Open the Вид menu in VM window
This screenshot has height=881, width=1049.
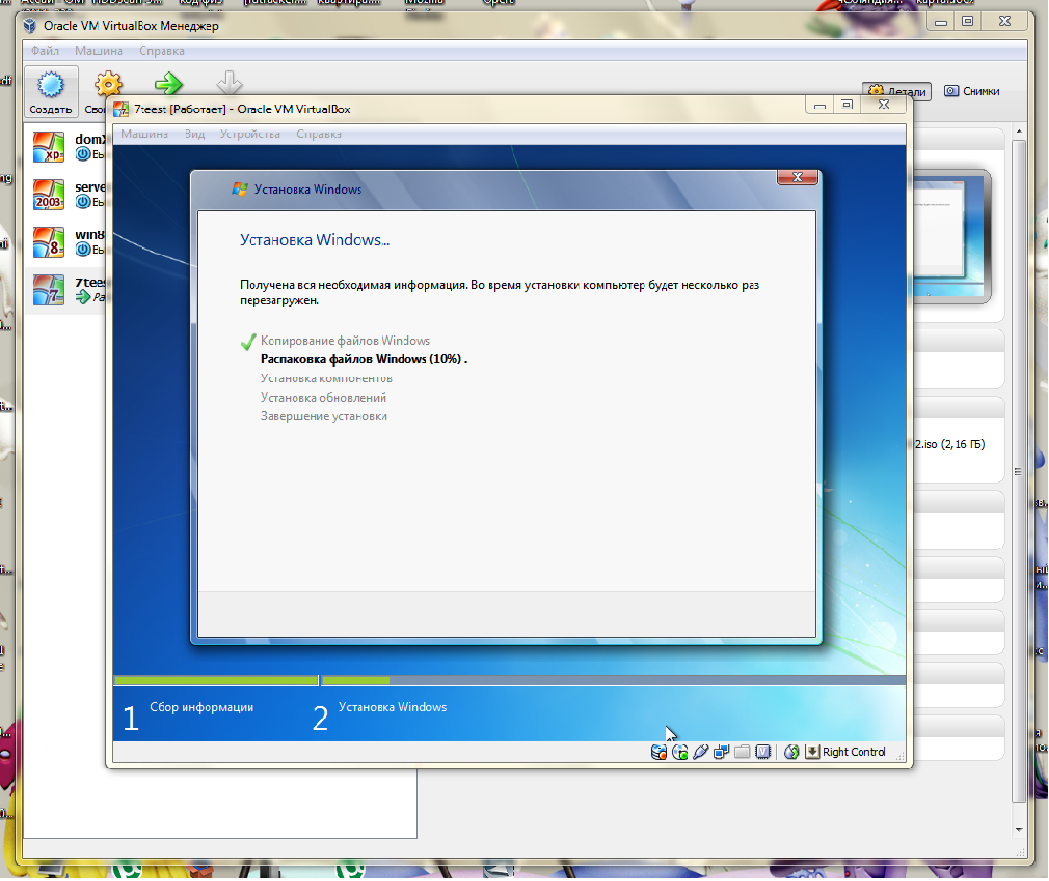point(195,134)
